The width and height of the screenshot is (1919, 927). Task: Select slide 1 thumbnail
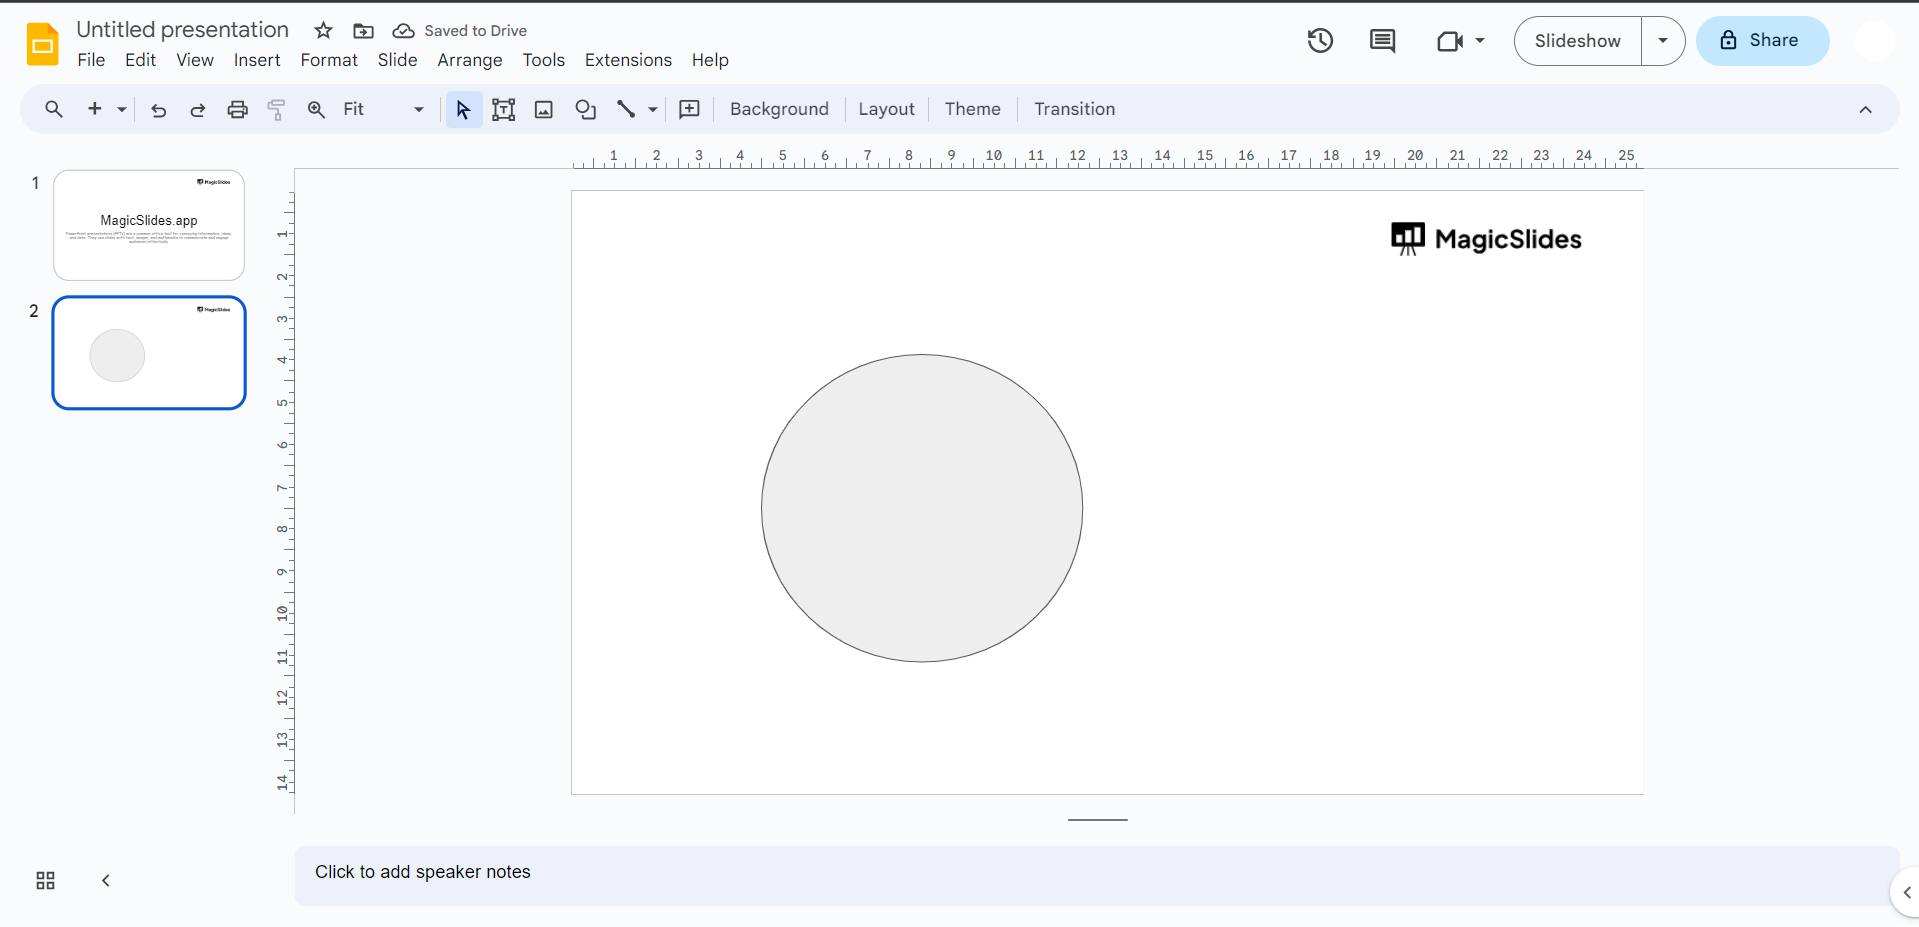click(149, 225)
